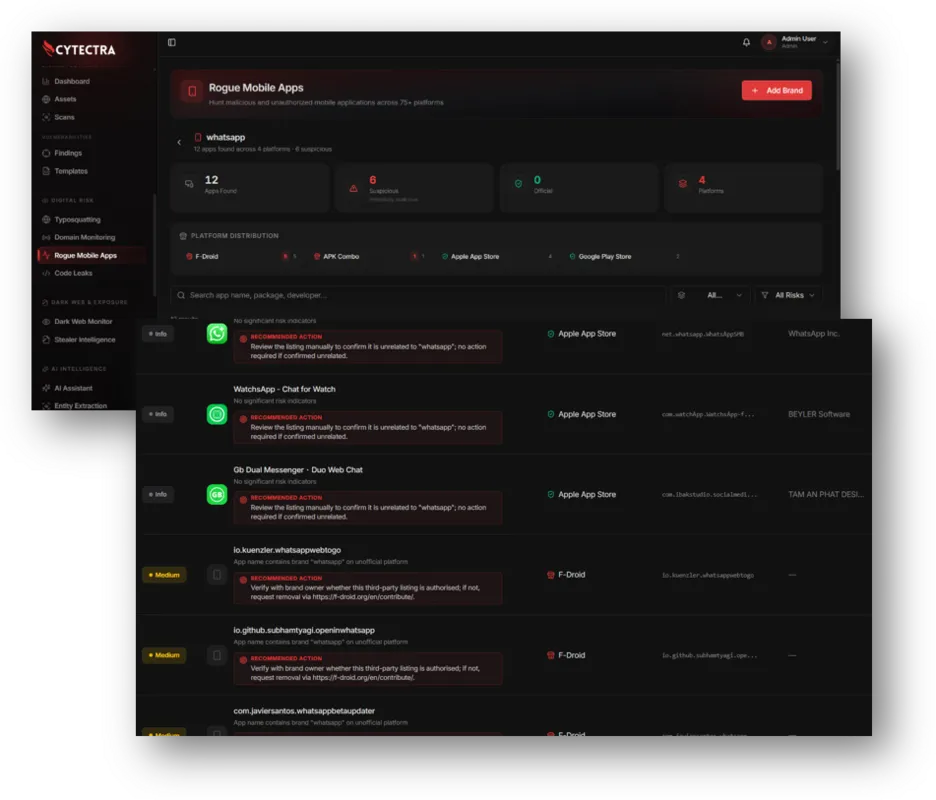
Task: Click Medium badge on io.github.subhamtyagi row
Action: point(164,655)
